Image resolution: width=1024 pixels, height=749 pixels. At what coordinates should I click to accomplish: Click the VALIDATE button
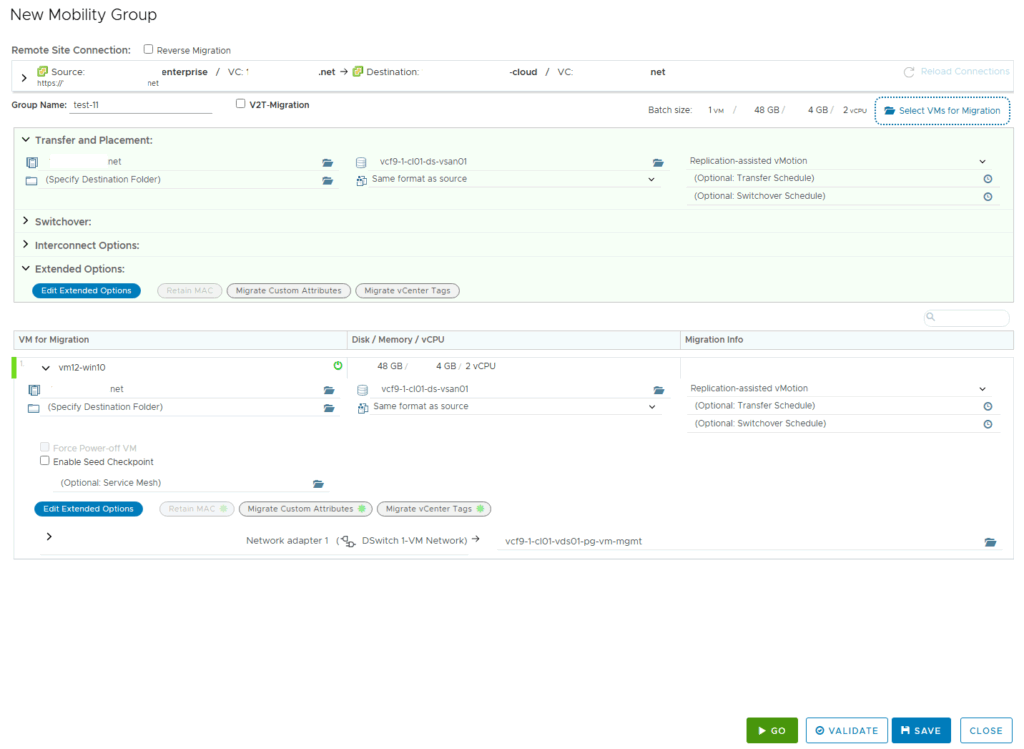click(846, 731)
